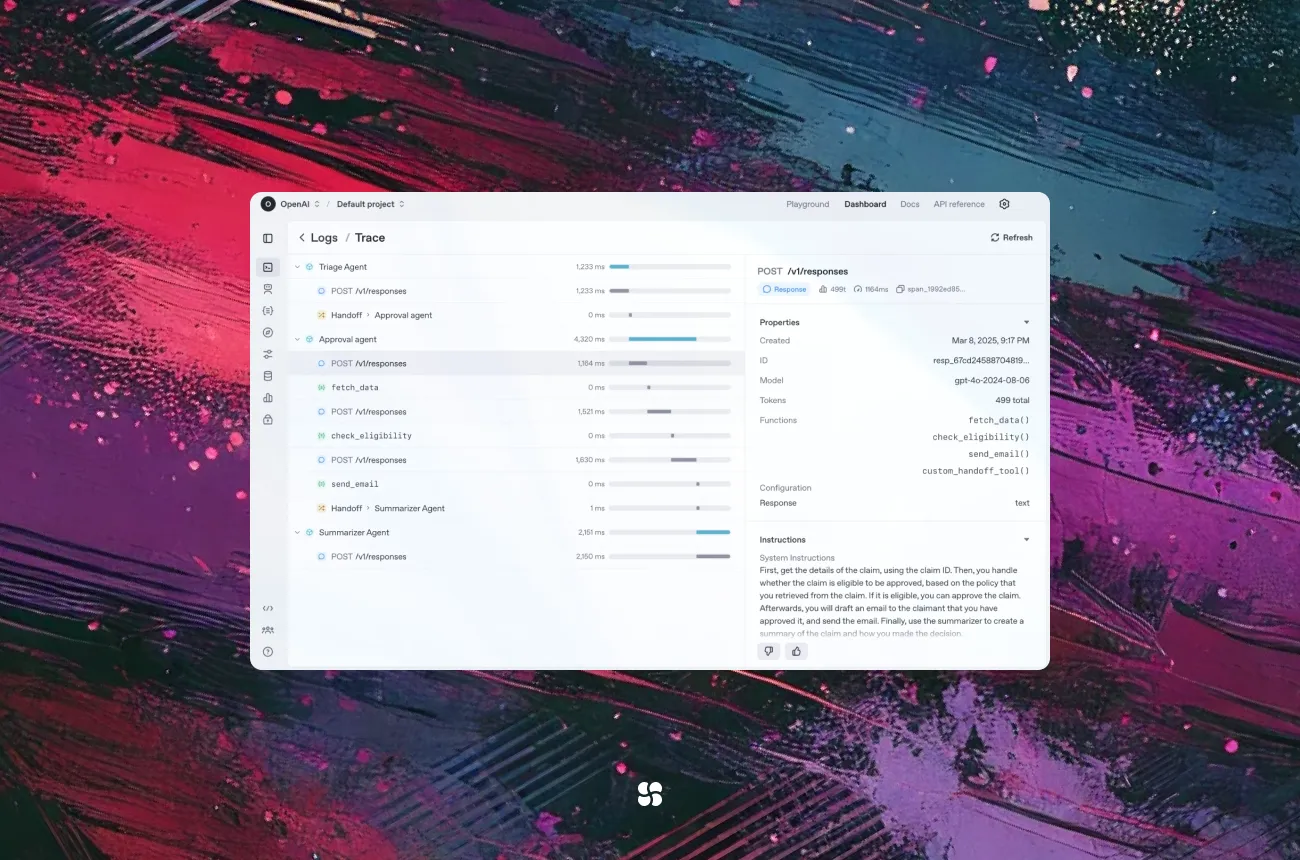Click the Response badge
Image resolution: width=1300 pixels, height=860 pixels.
(785, 289)
